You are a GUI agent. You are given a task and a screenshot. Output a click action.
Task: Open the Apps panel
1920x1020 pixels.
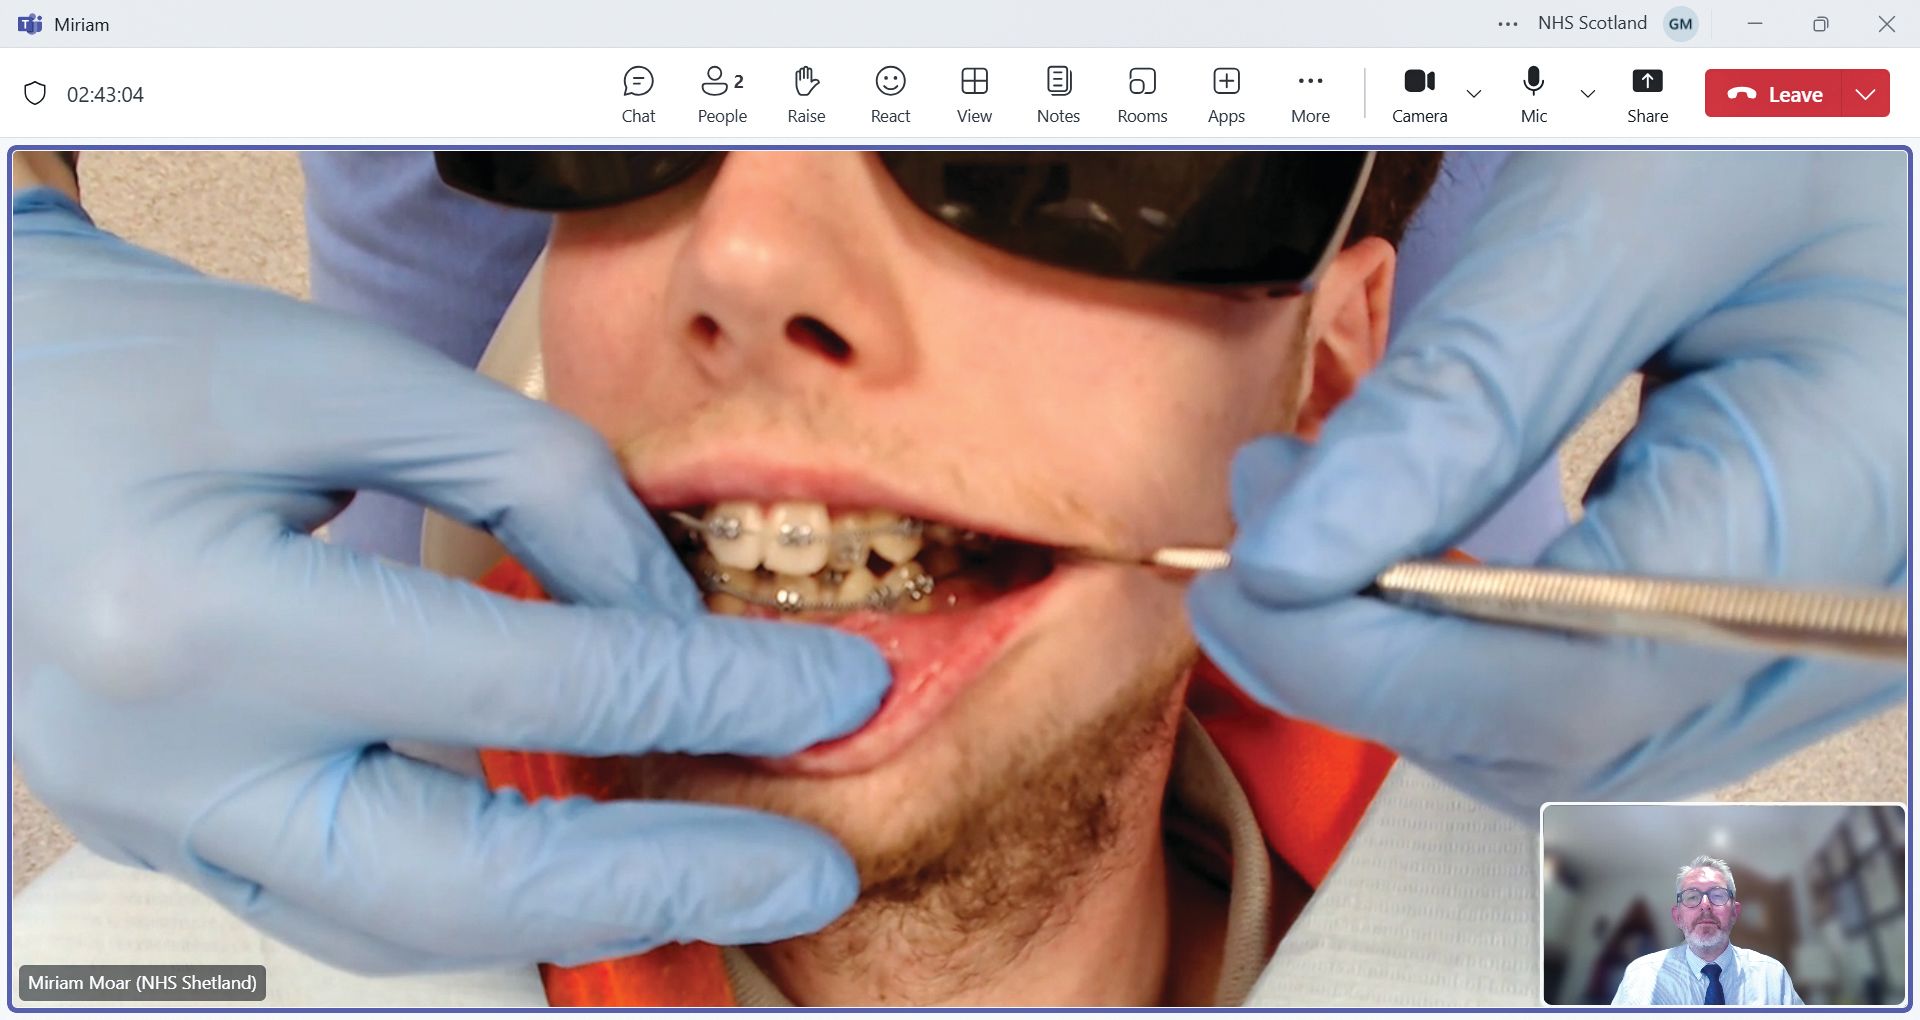coord(1226,94)
